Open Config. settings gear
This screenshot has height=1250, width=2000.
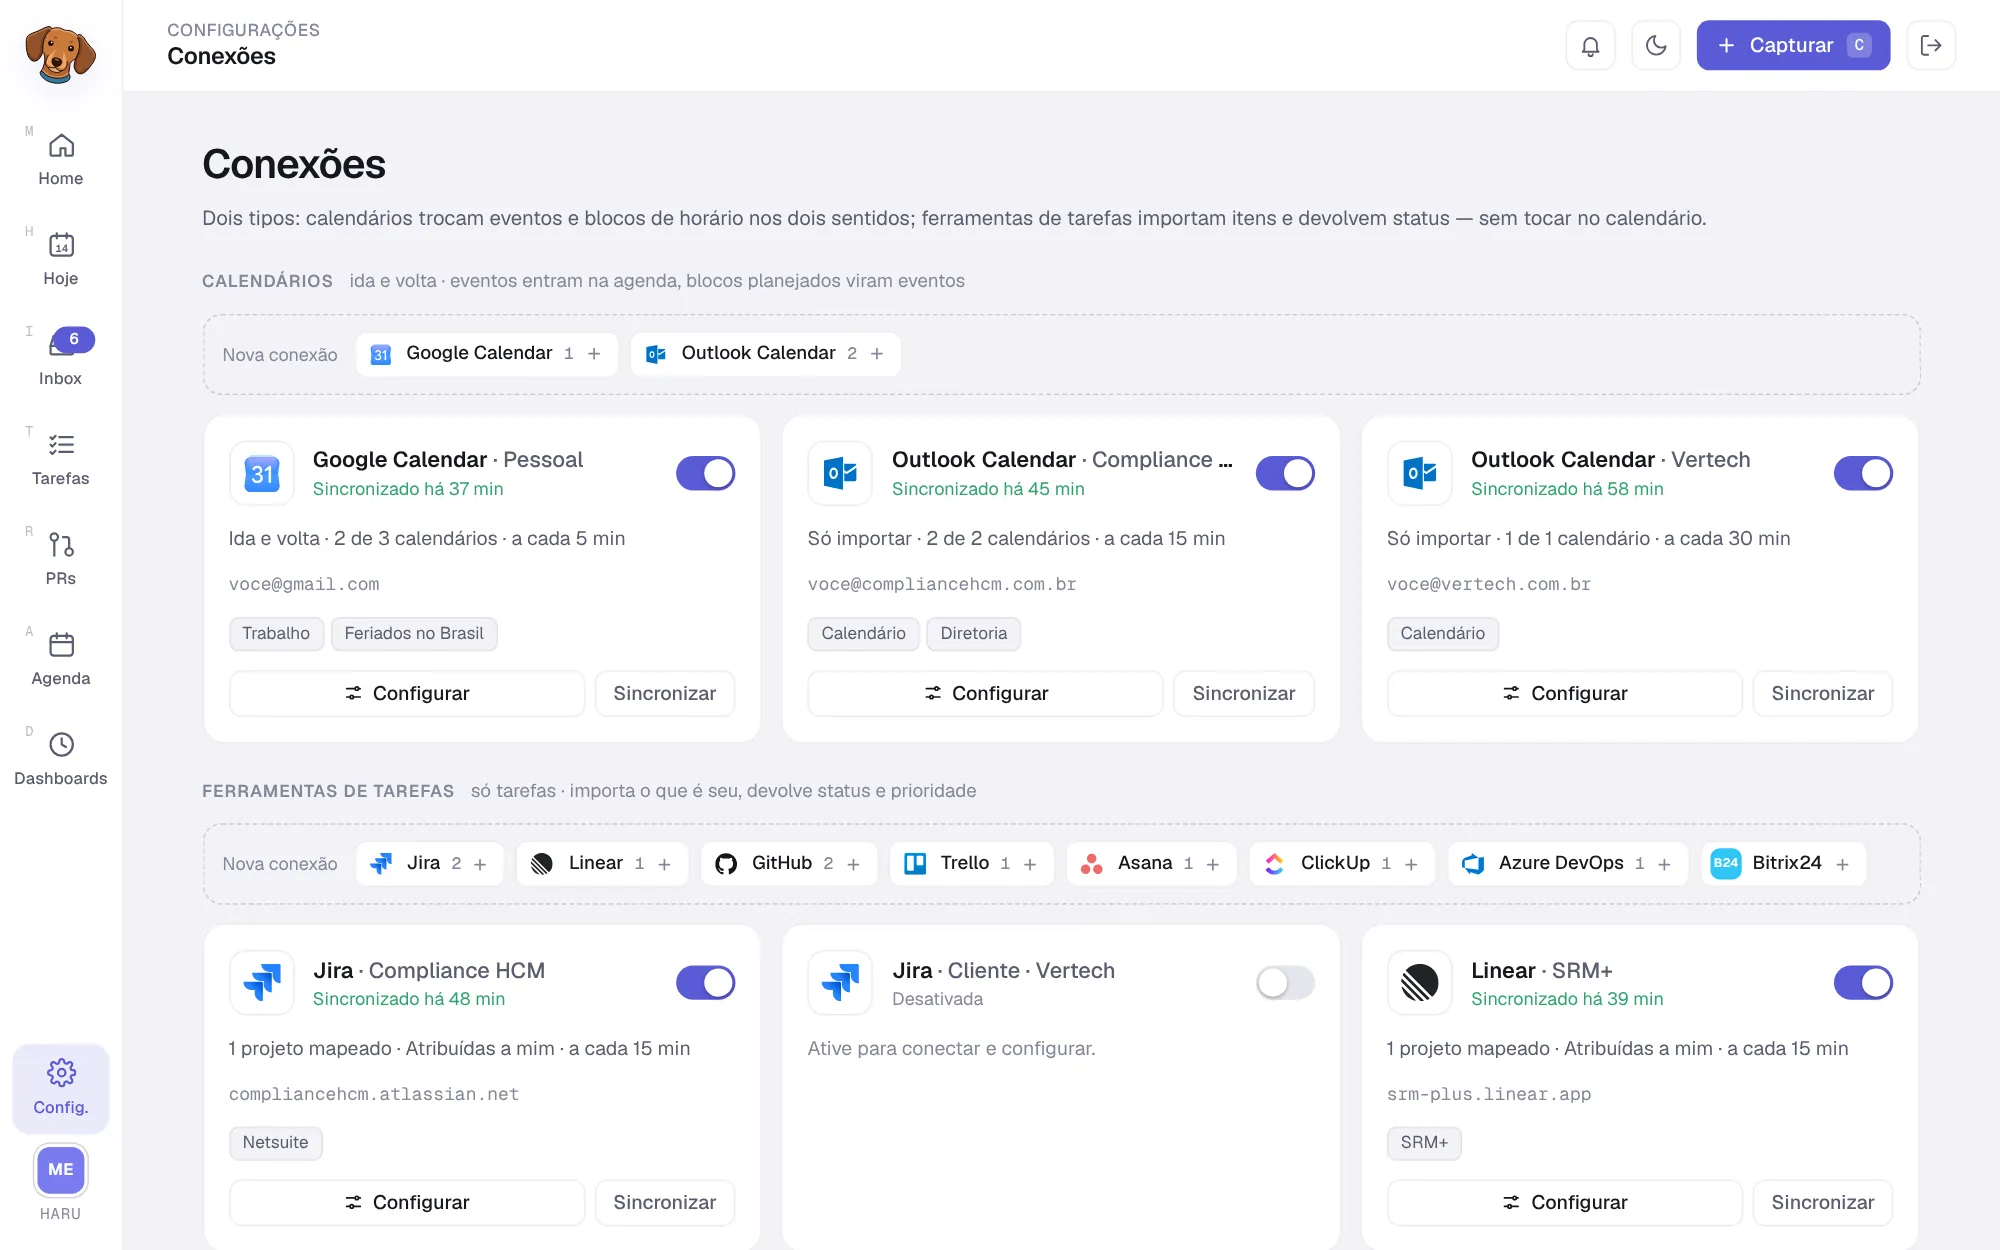61,1088
